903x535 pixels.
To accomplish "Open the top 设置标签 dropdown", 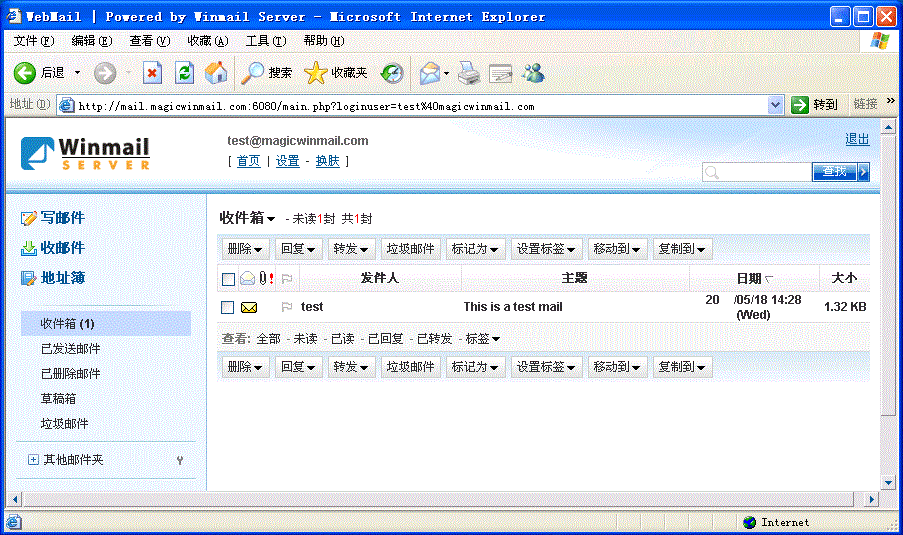I will click(546, 249).
